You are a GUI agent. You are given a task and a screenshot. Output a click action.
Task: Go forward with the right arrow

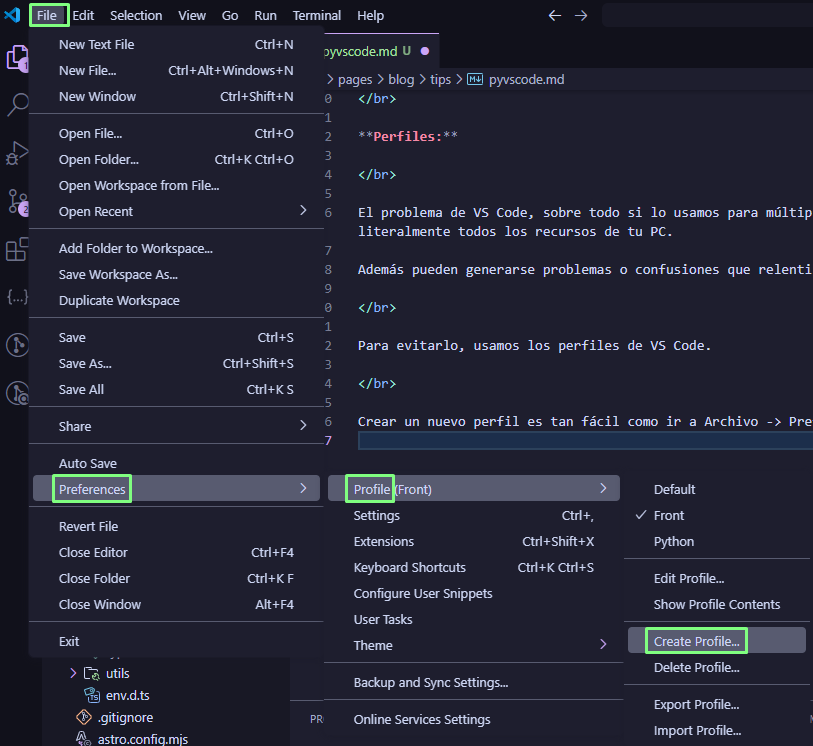(x=581, y=16)
